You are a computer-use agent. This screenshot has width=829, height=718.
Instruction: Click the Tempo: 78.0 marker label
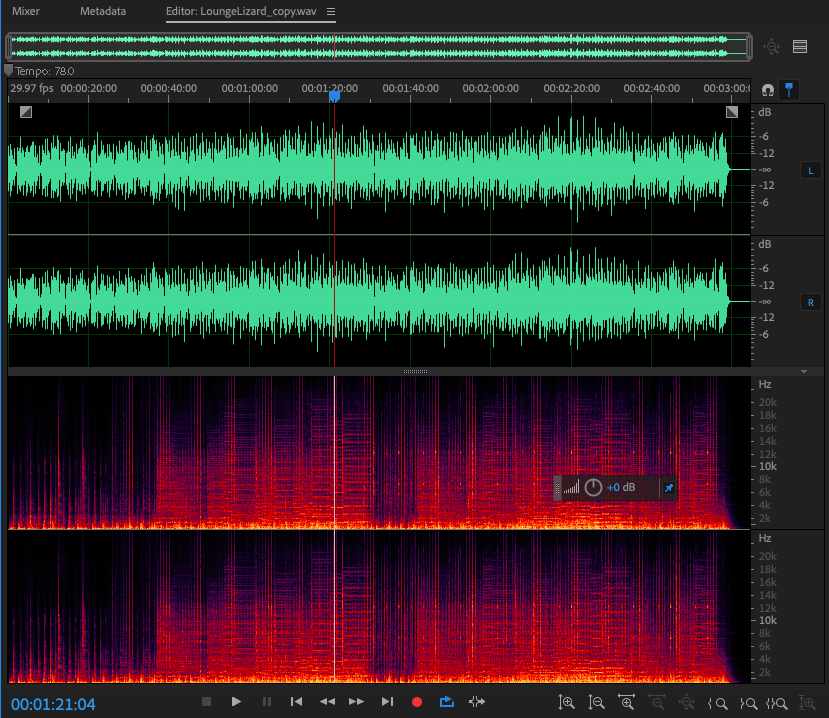click(x=45, y=71)
